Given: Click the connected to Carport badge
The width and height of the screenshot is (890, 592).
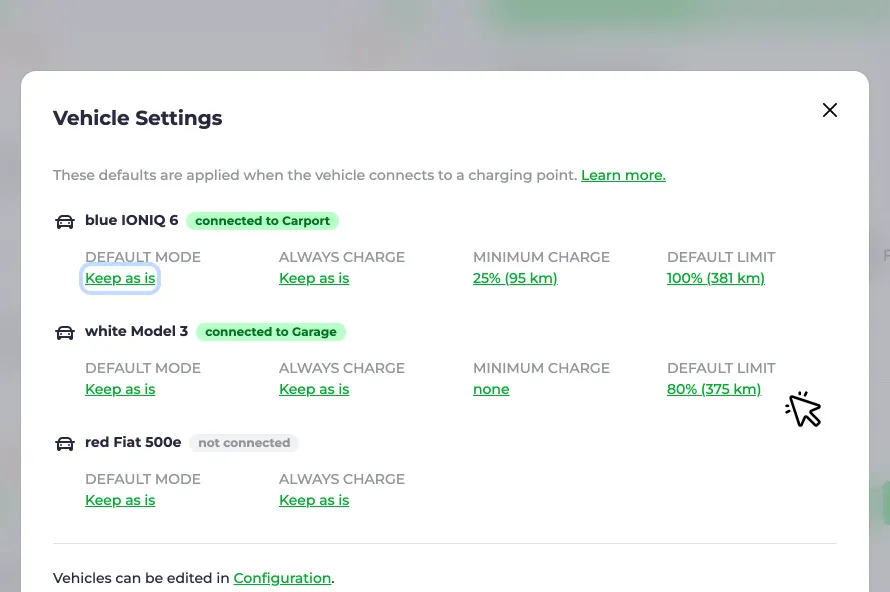Looking at the screenshot, I should [262, 221].
